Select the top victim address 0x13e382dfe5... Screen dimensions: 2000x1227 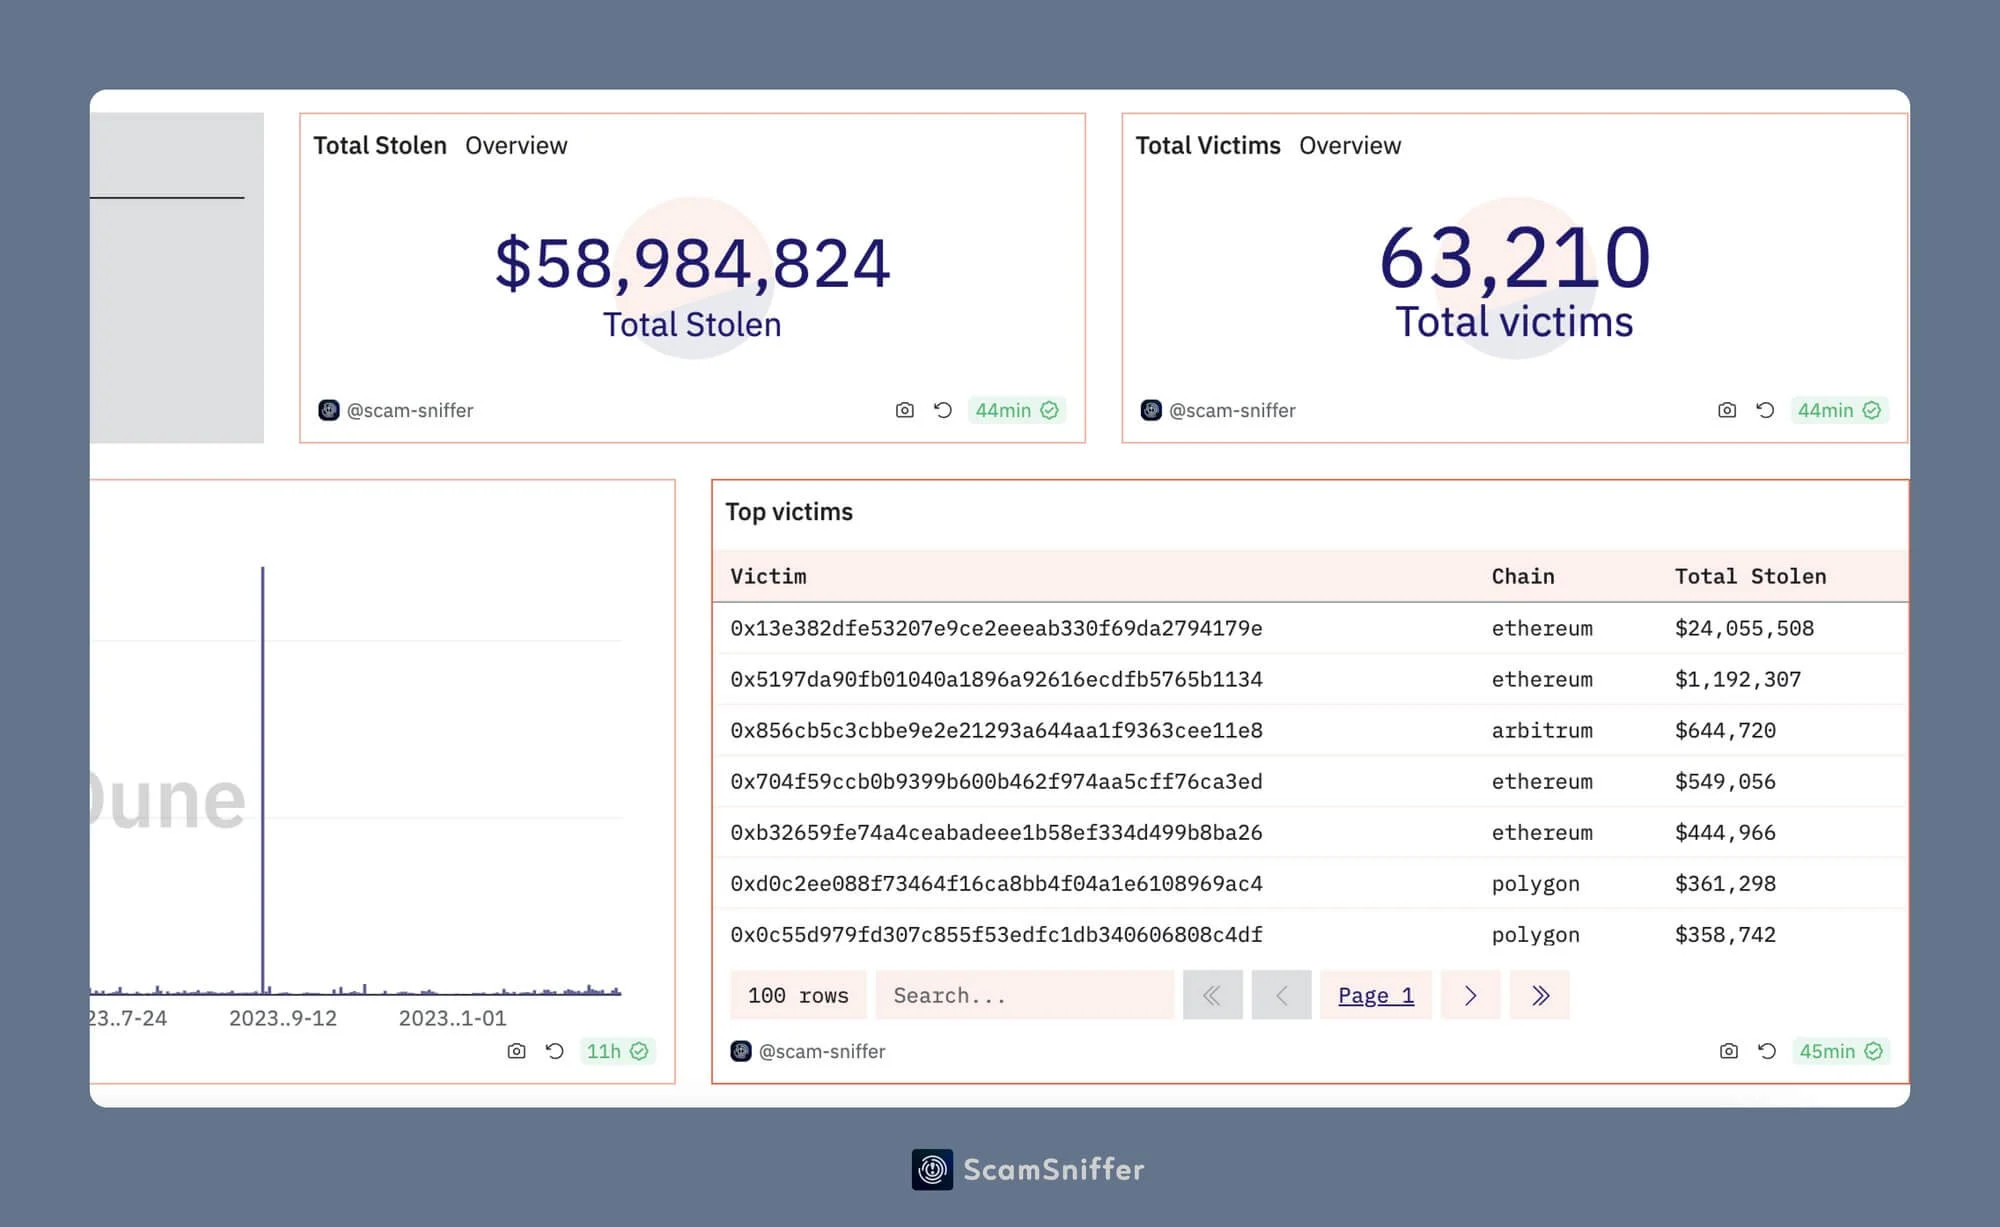[996, 628]
